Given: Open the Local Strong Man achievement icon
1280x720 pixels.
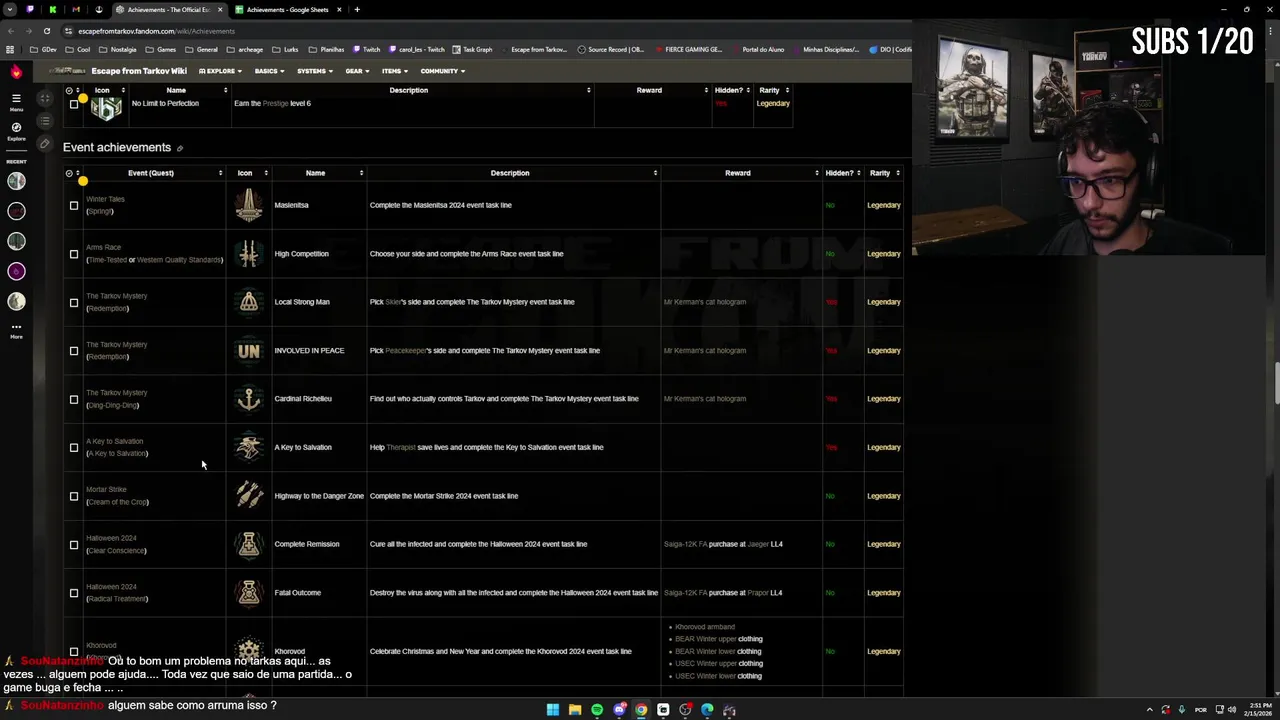Looking at the screenshot, I should (249, 302).
